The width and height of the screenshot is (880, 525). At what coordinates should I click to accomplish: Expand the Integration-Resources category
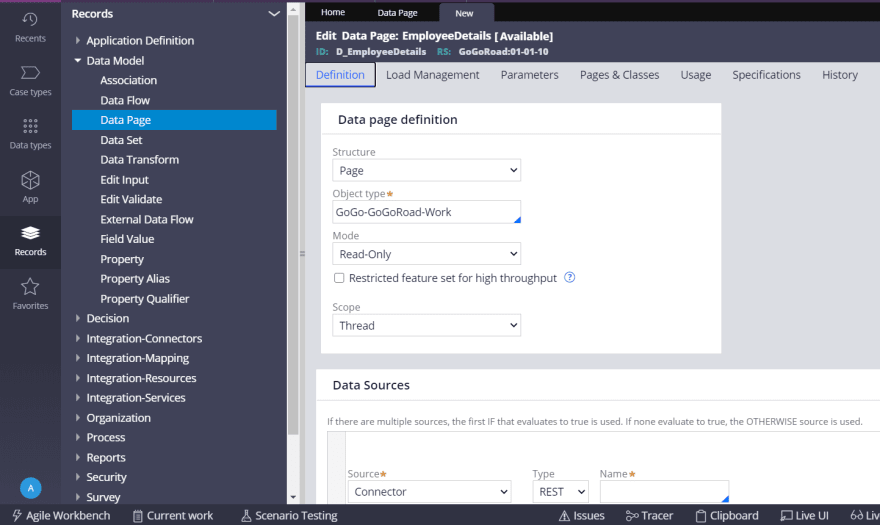point(77,378)
